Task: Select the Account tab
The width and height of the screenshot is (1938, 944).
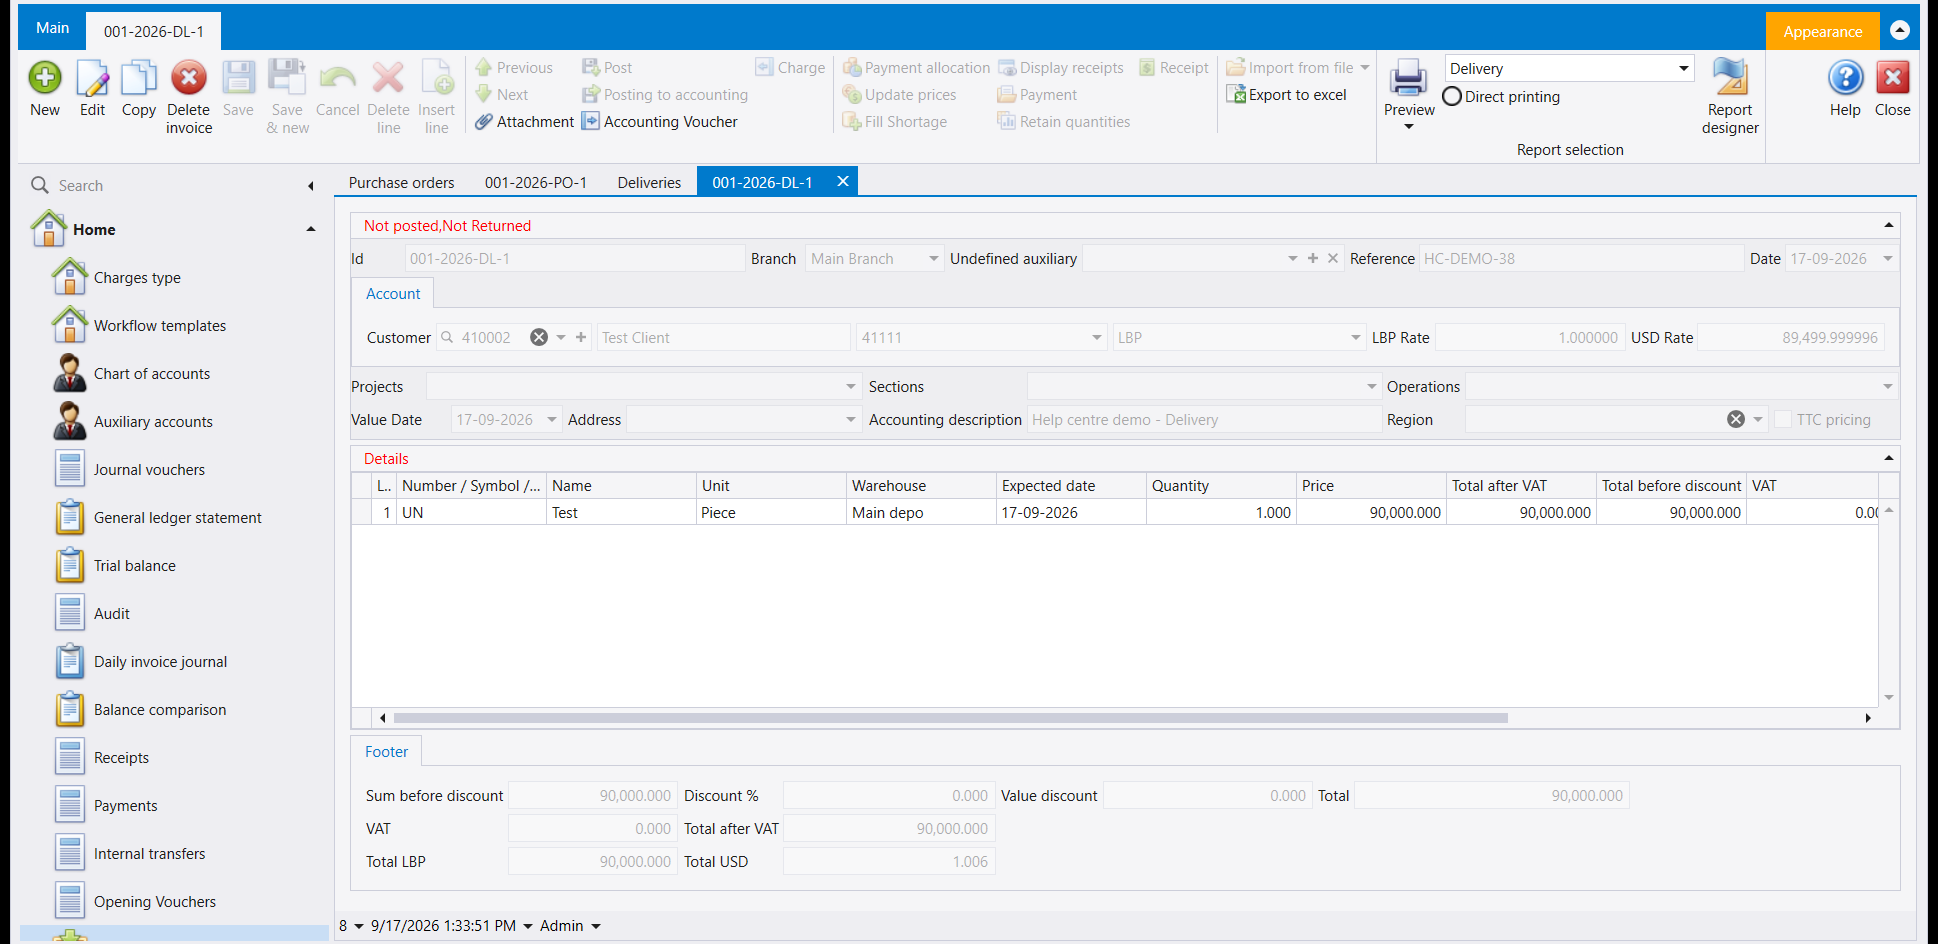Action: tap(393, 294)
